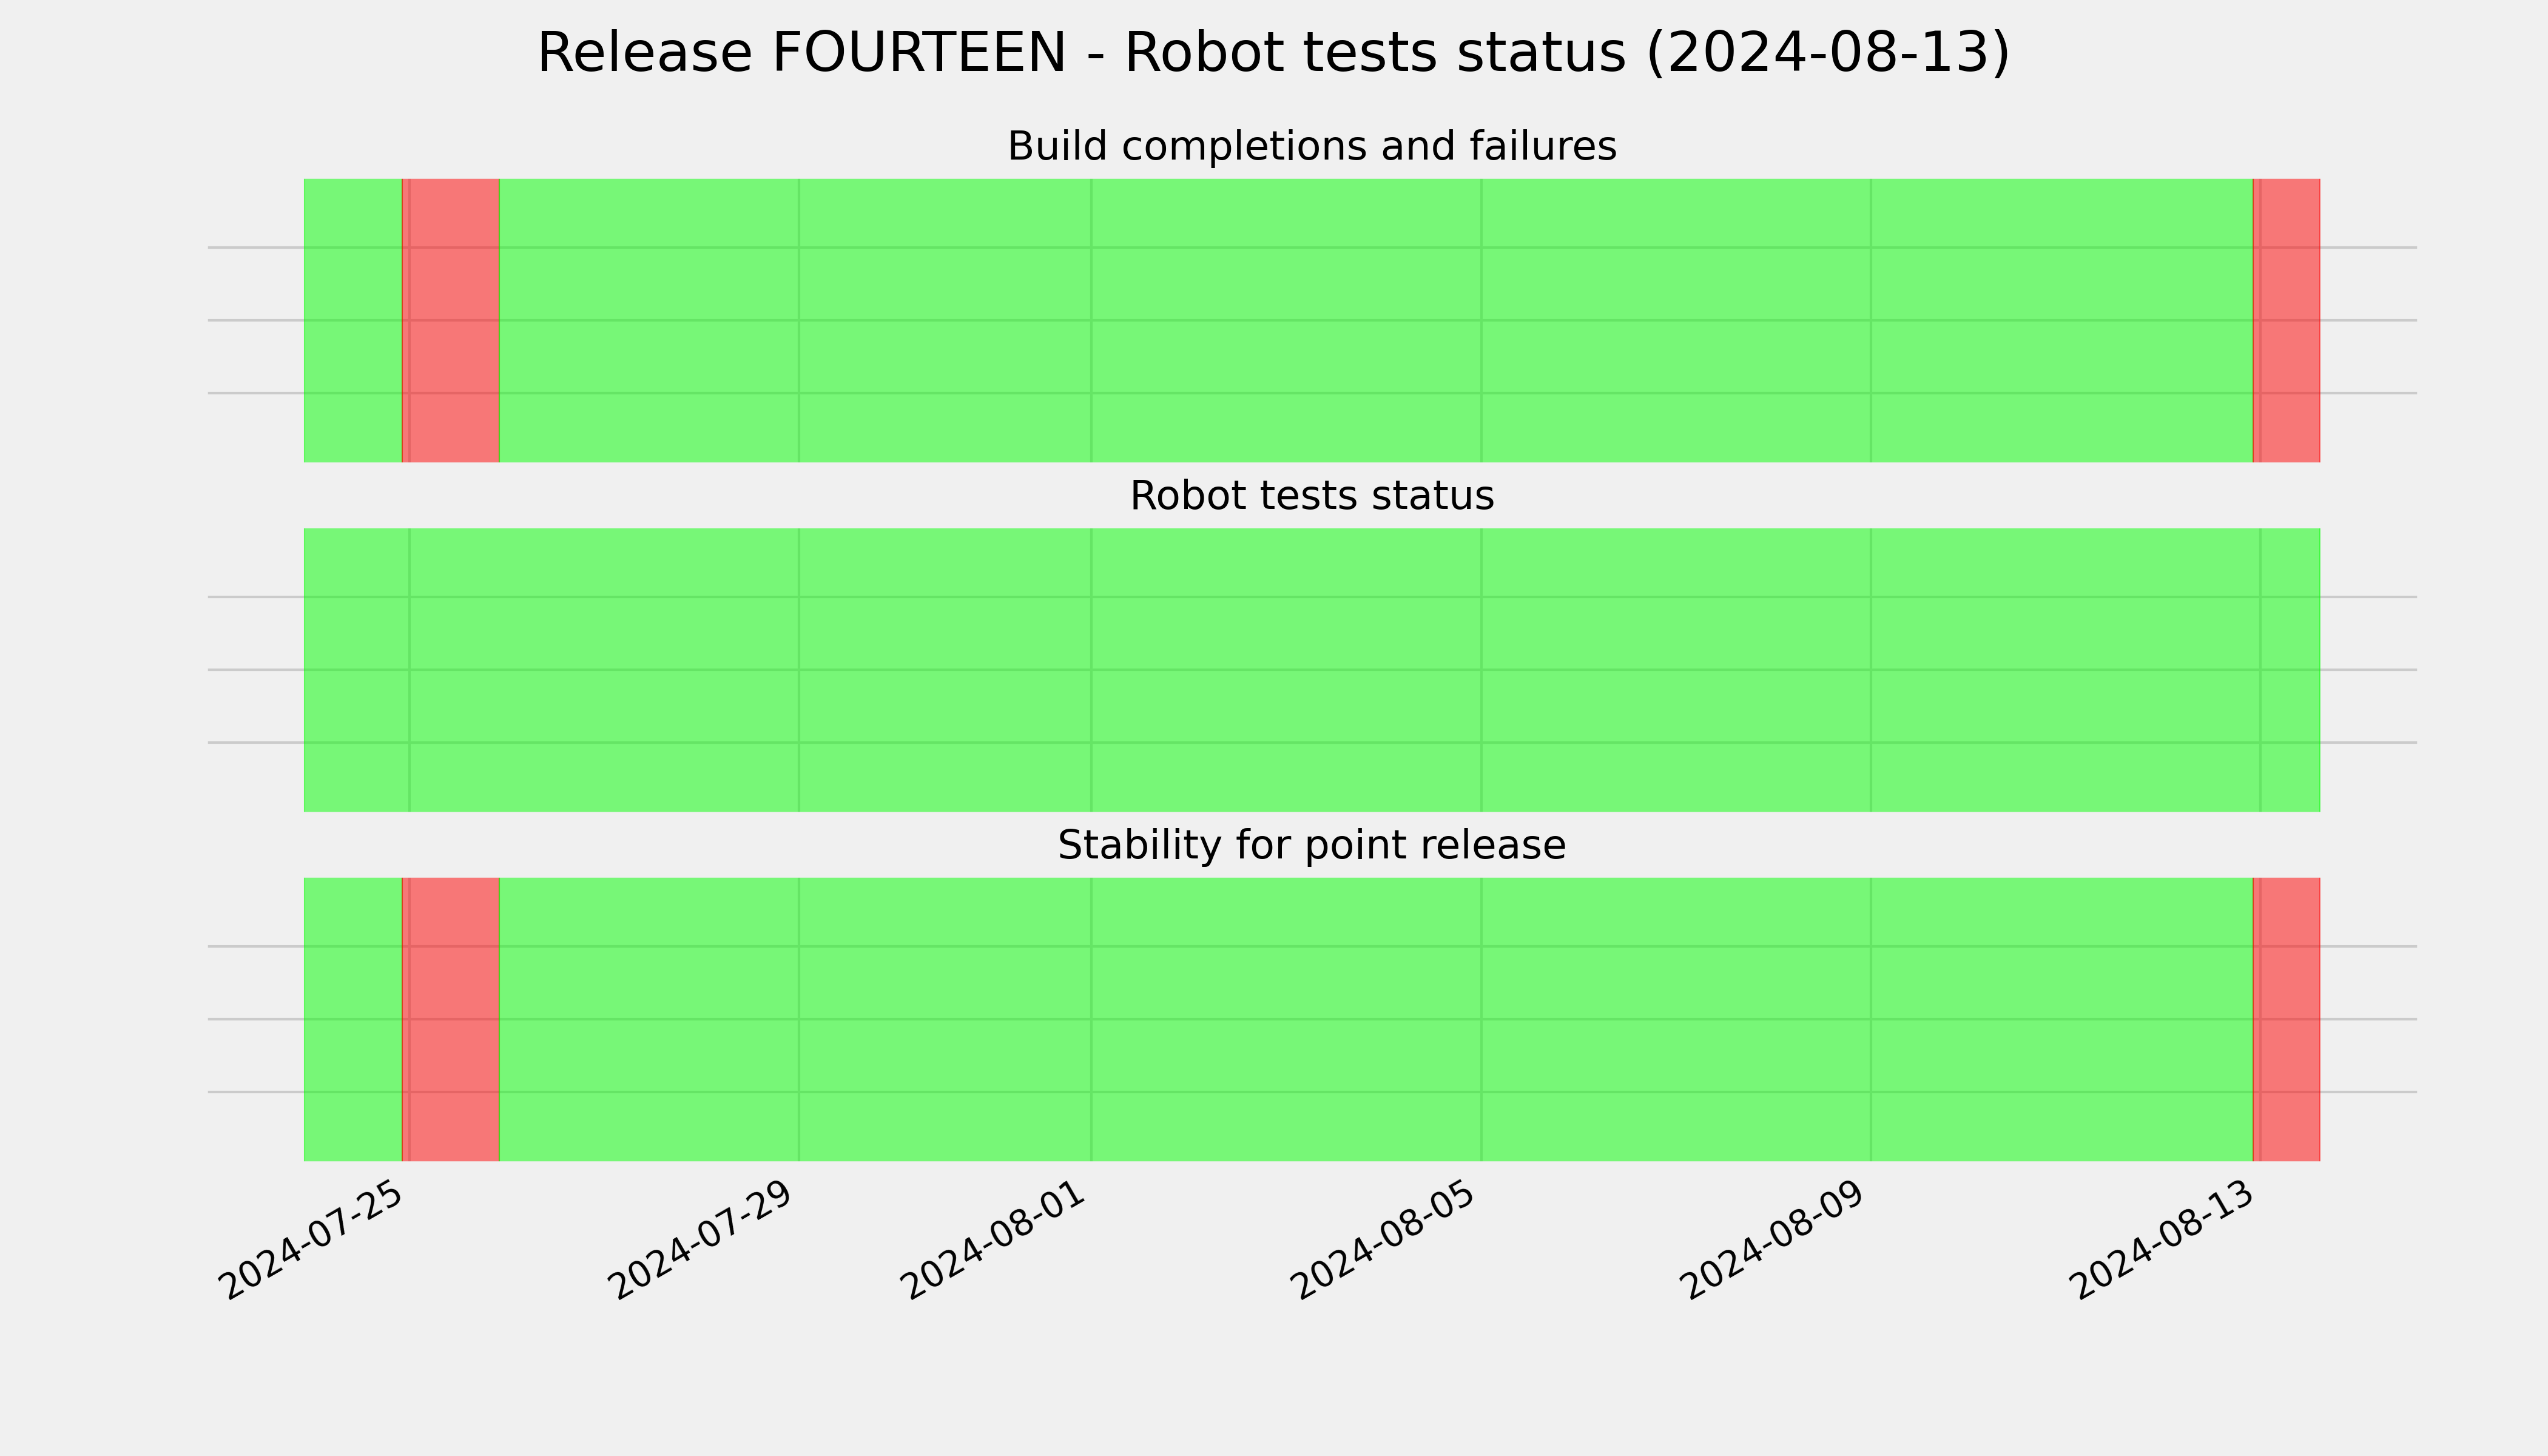Select the 'Stability for point release' subplot title

point(1312,845)
